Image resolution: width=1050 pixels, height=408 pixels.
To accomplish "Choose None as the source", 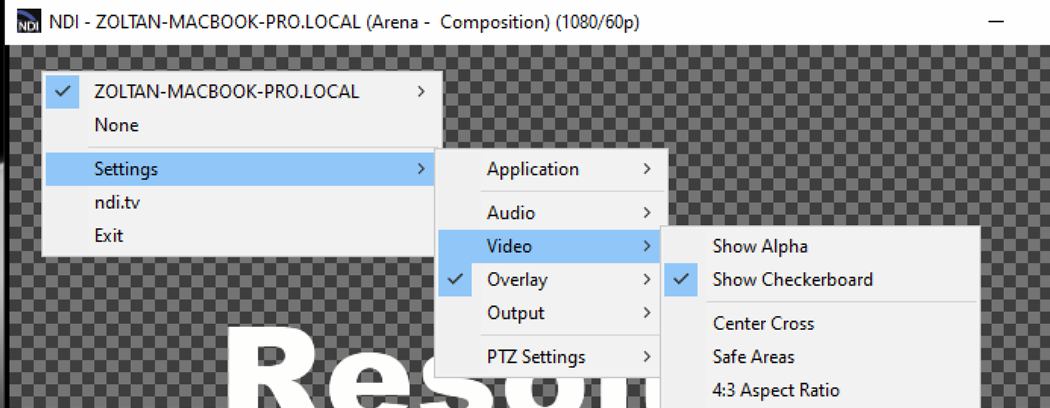I will (x=117, y=126).
